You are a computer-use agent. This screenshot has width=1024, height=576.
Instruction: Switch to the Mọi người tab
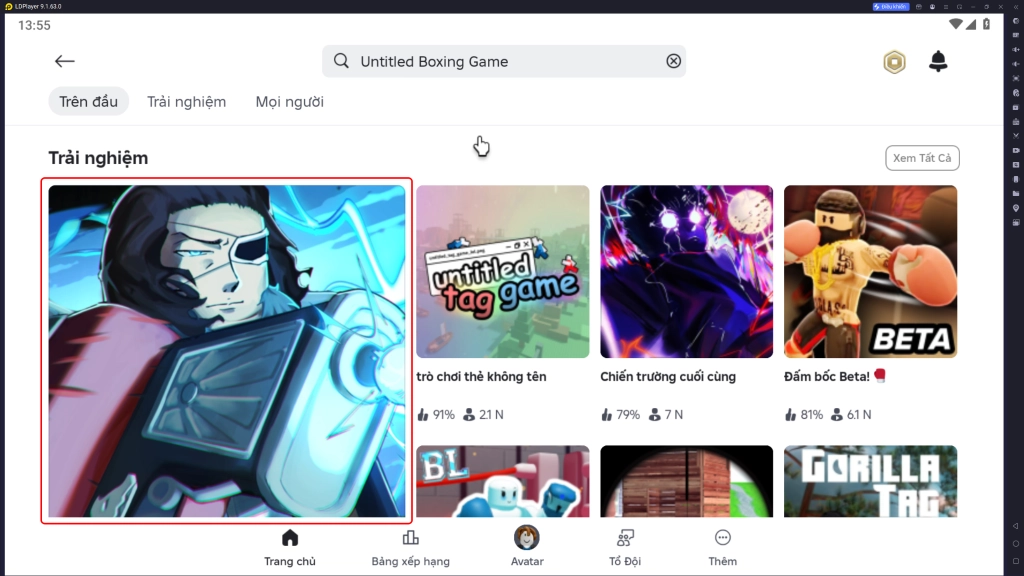(x=289, y=101)
